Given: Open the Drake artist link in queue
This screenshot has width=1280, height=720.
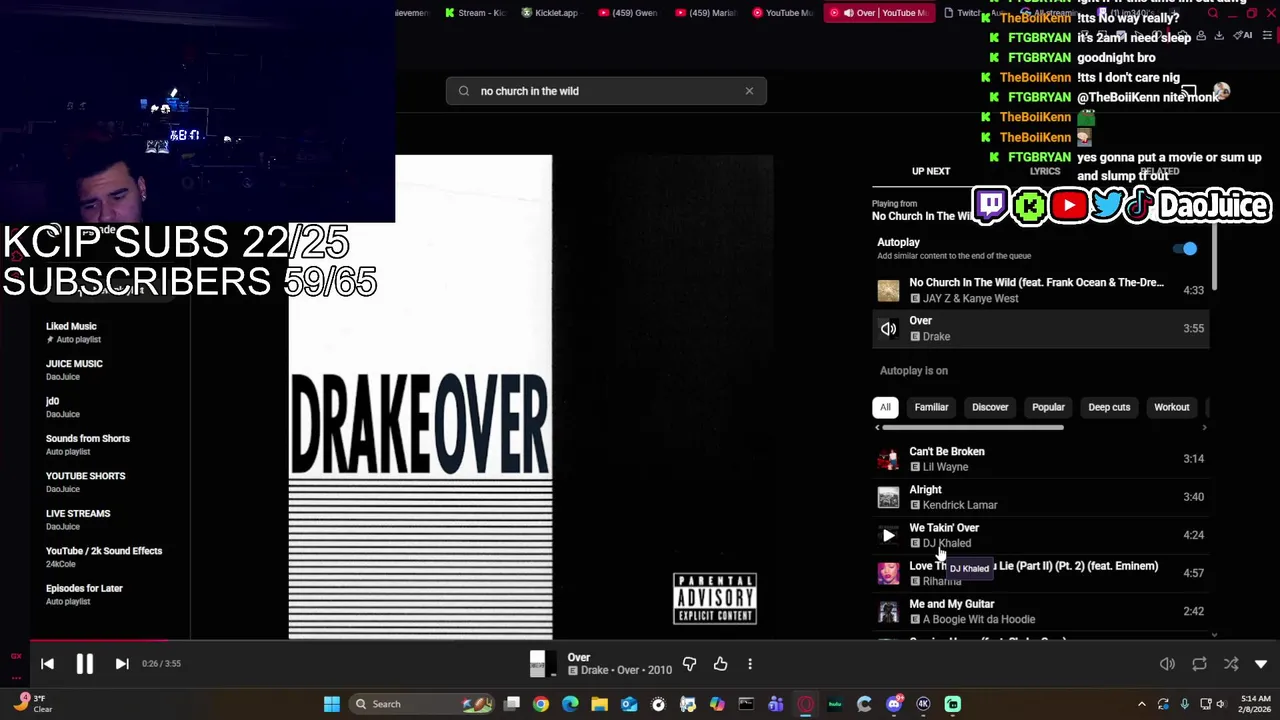Looking at the screenshot, I should (x=936, y=336).
